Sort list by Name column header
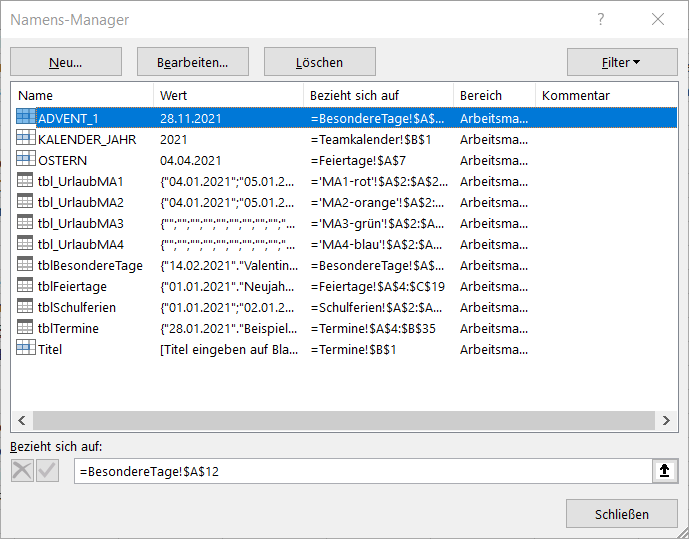 [x=82, y=95]
